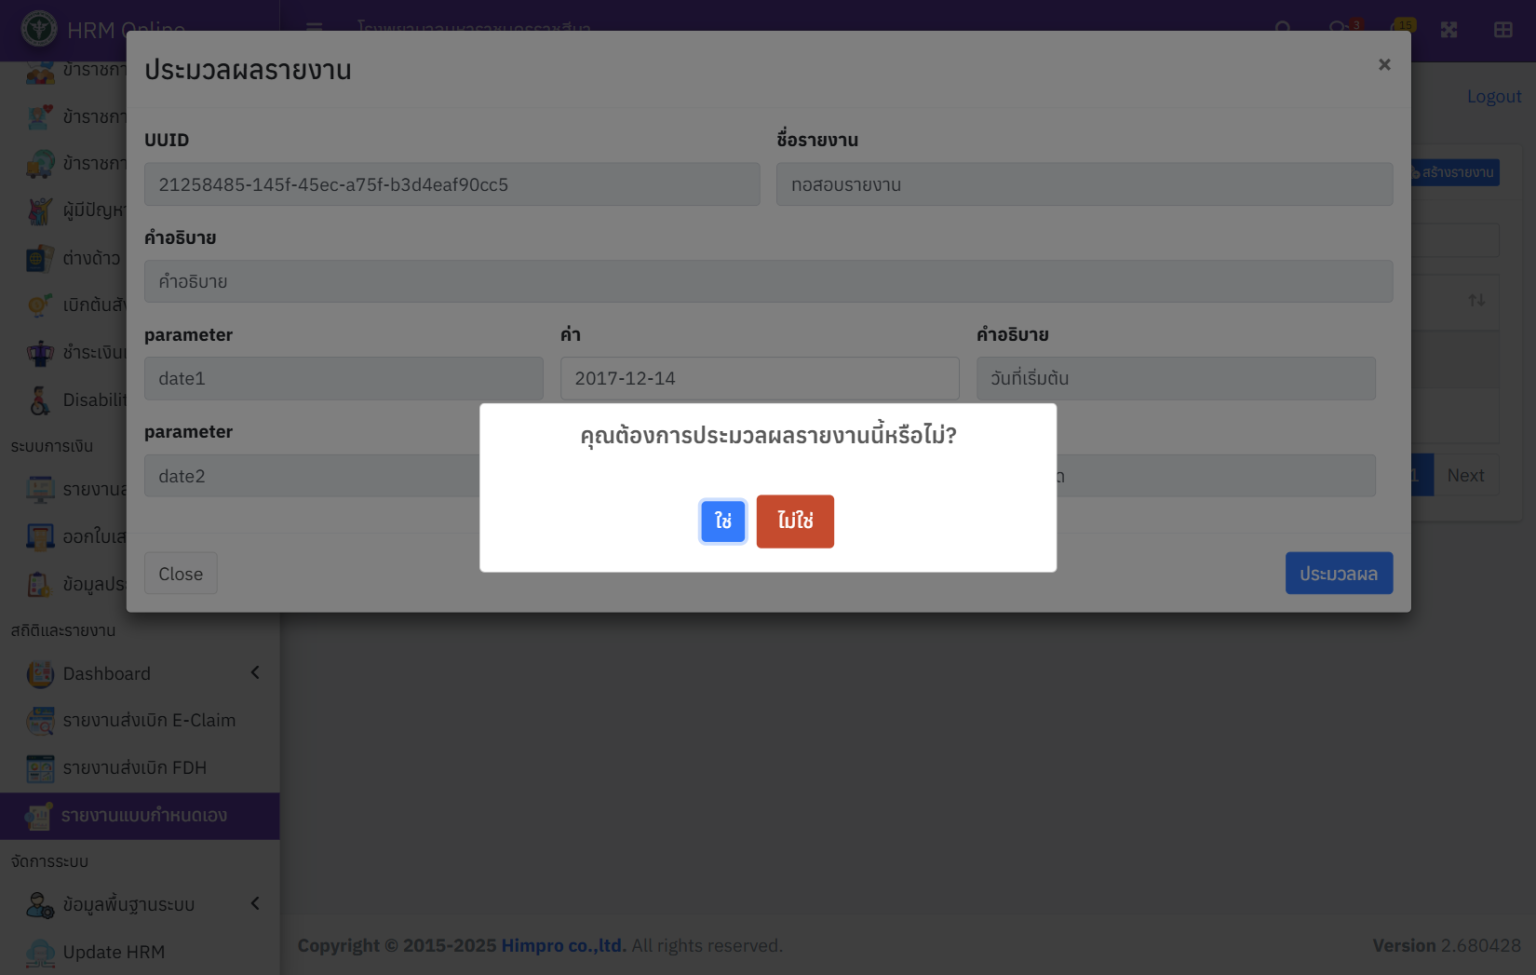Screen dimensions: 1536x975
Task: Decline with the red ไม่ใช่ button
Action: click(x=794, y=521)
